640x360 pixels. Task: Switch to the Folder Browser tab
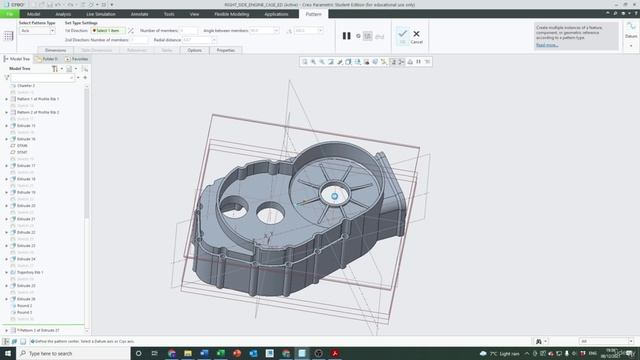47,59
